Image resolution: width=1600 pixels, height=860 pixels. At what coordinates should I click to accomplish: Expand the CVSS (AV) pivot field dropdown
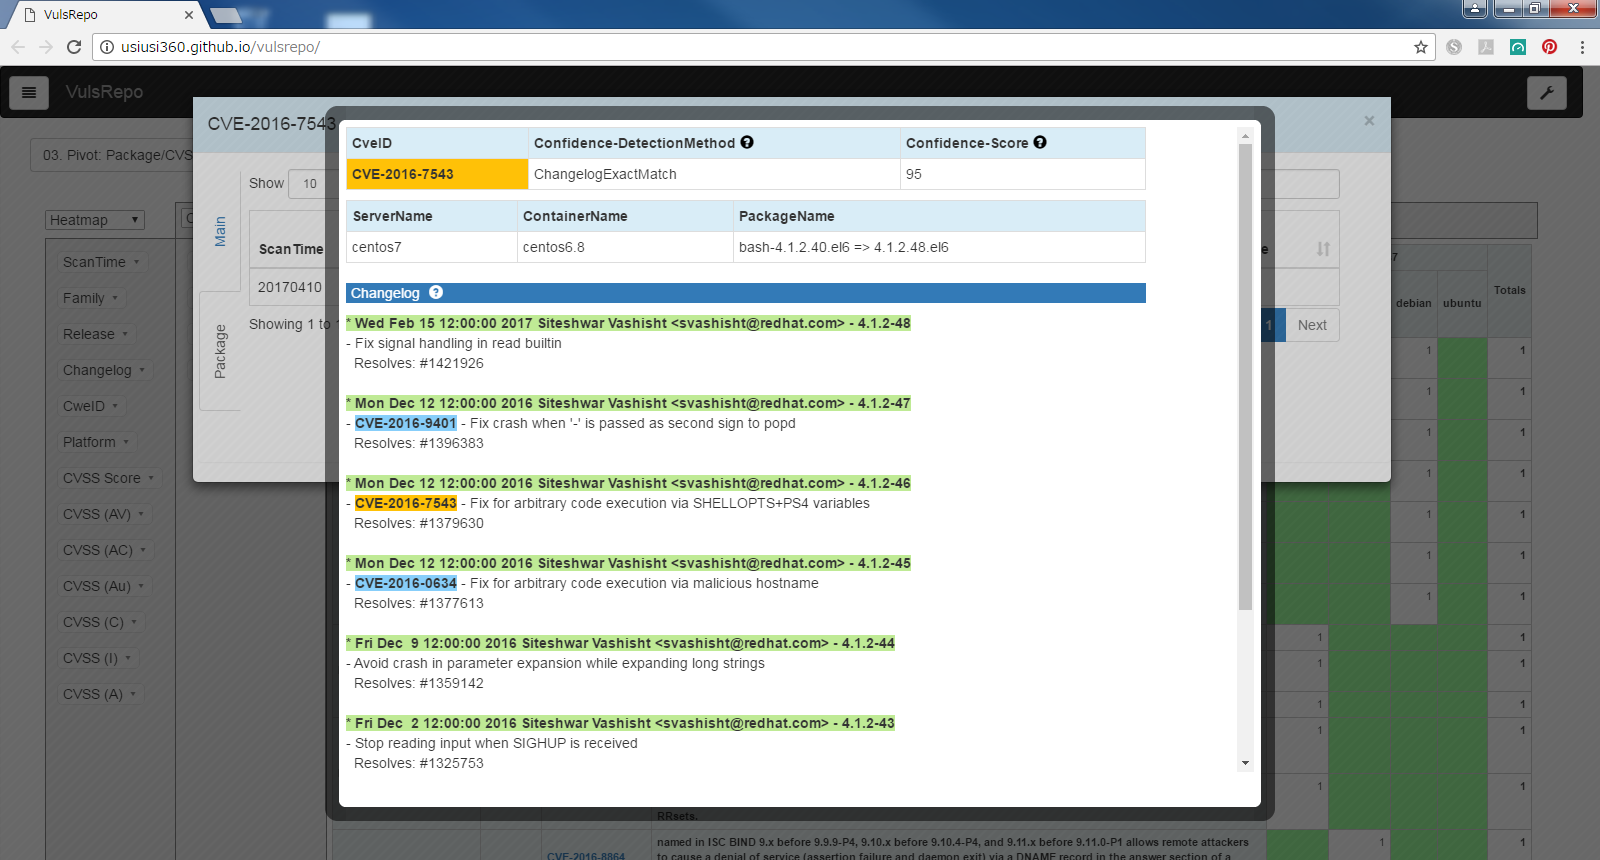[141, 514]
